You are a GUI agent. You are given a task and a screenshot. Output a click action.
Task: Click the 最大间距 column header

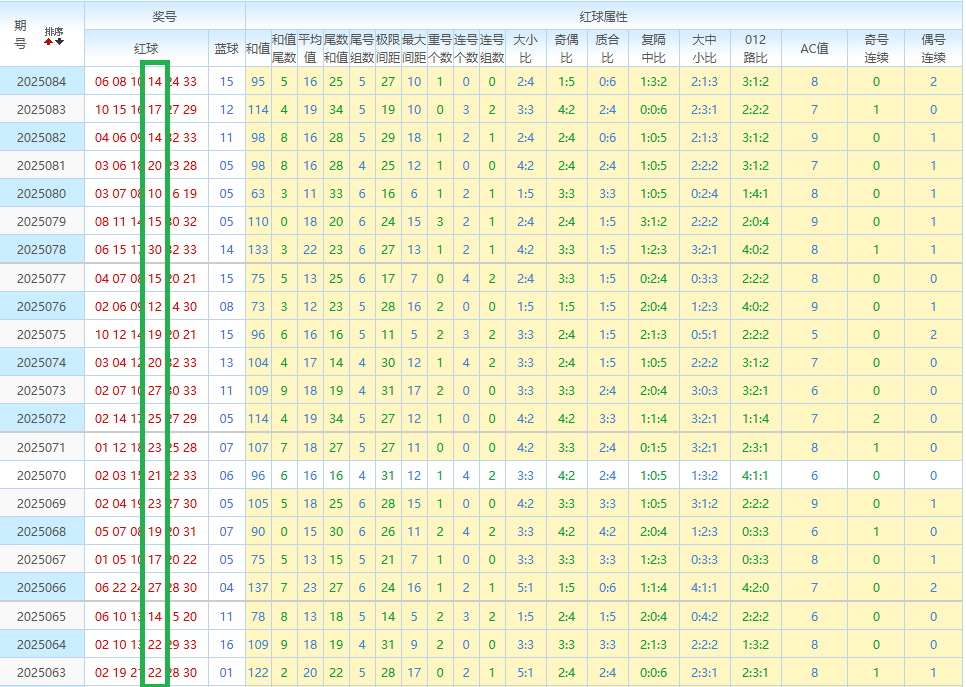414,49
